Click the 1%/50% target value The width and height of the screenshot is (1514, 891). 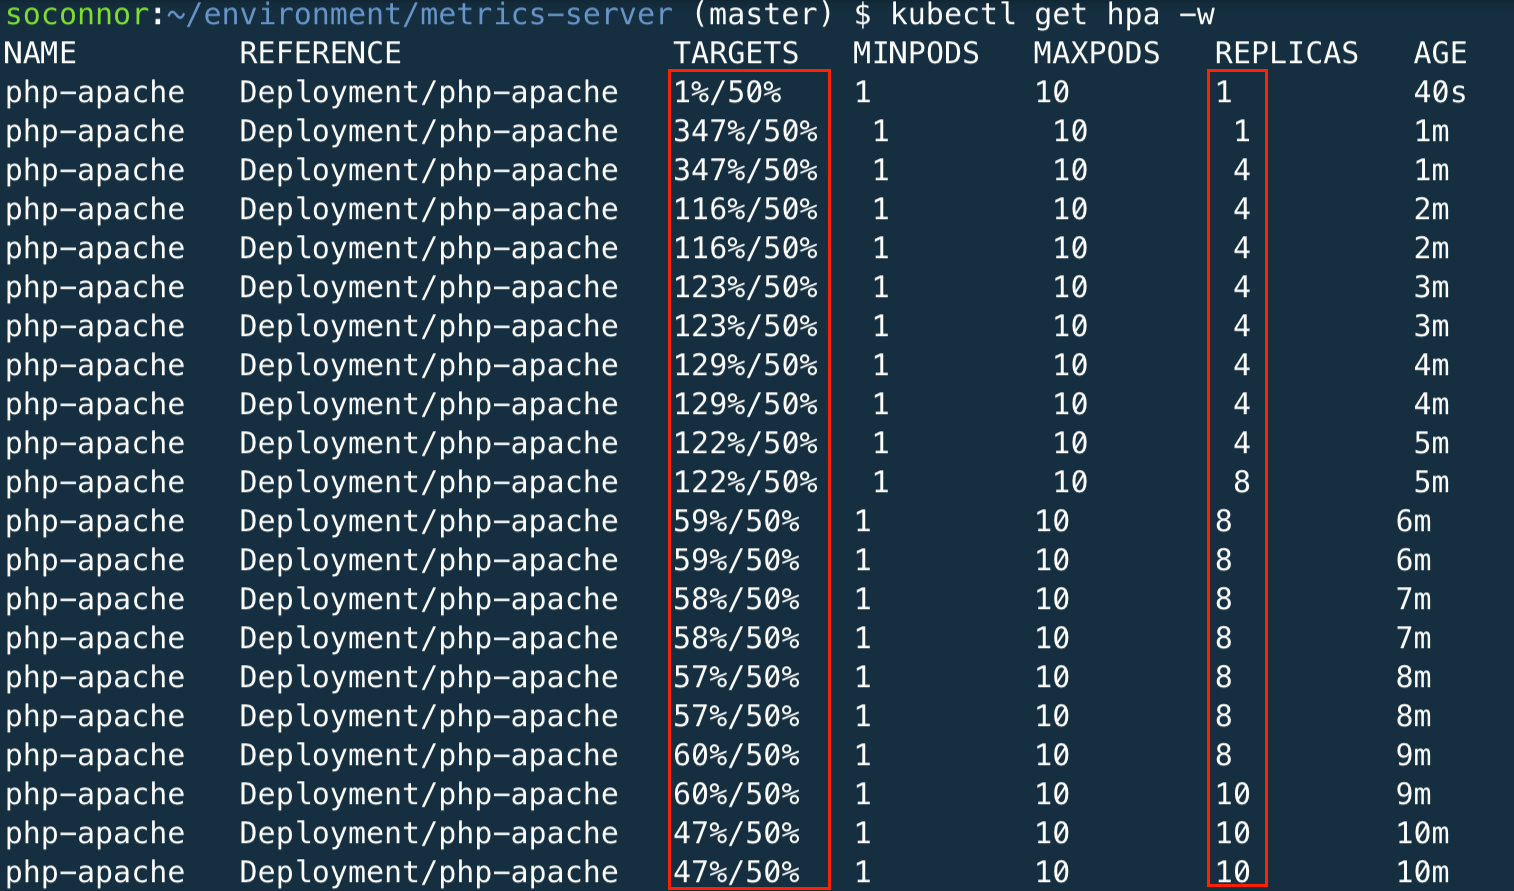[x=727, y=92]
